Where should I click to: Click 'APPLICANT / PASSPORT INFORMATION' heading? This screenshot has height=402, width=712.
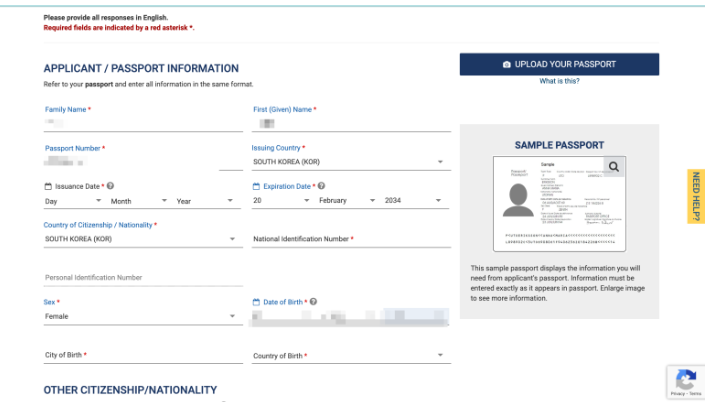141,69
